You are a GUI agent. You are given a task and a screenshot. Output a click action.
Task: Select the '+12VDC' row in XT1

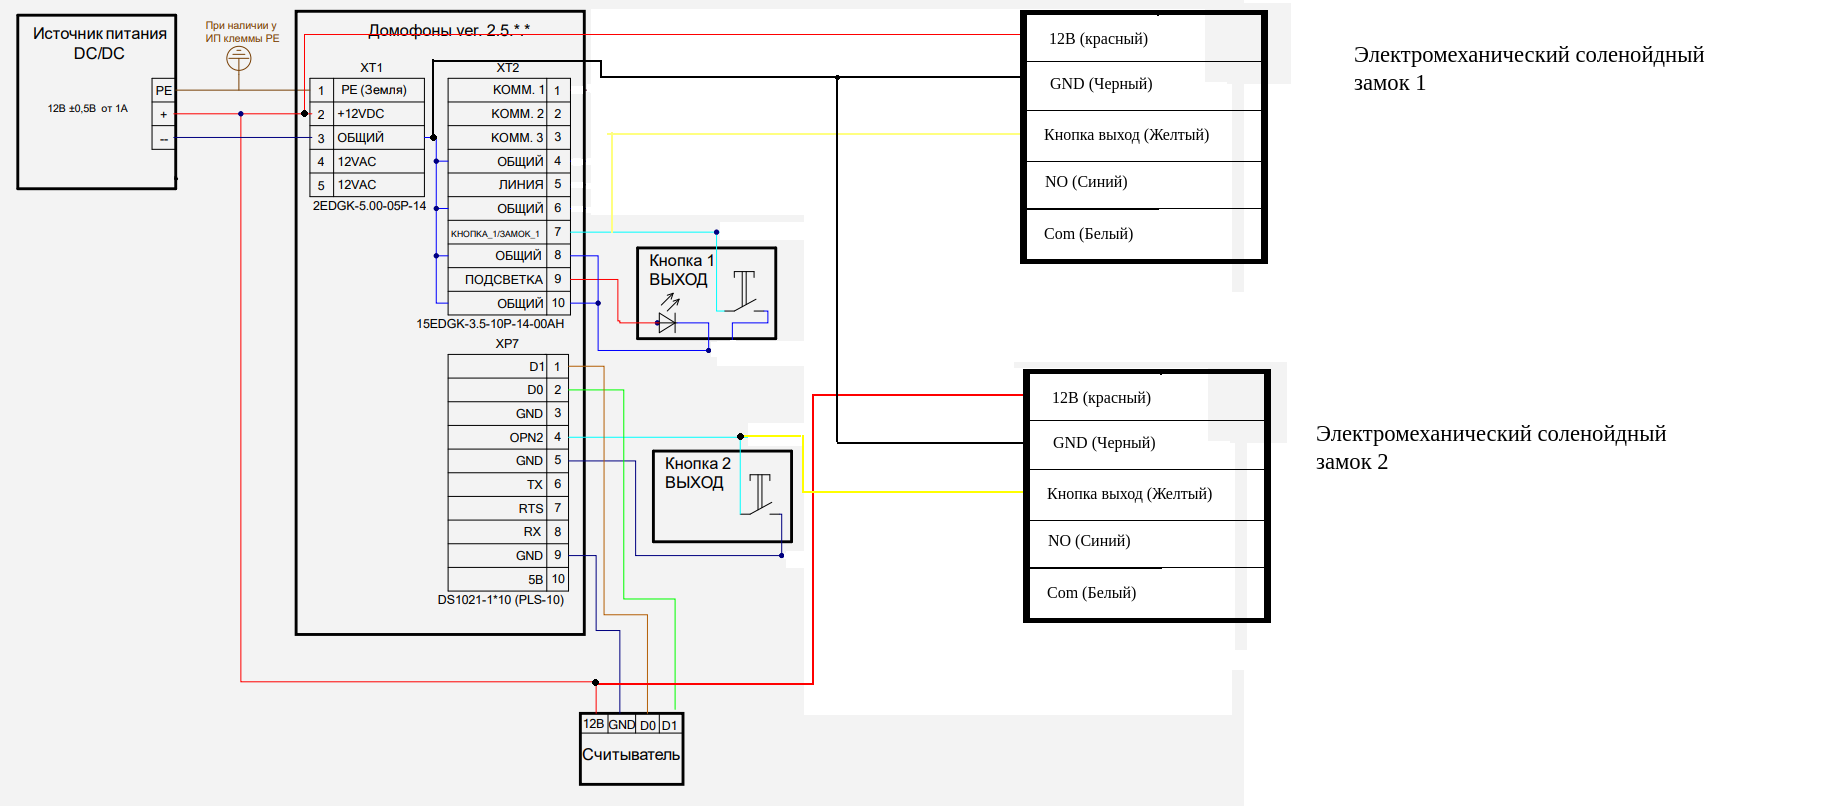pos(367,114)
